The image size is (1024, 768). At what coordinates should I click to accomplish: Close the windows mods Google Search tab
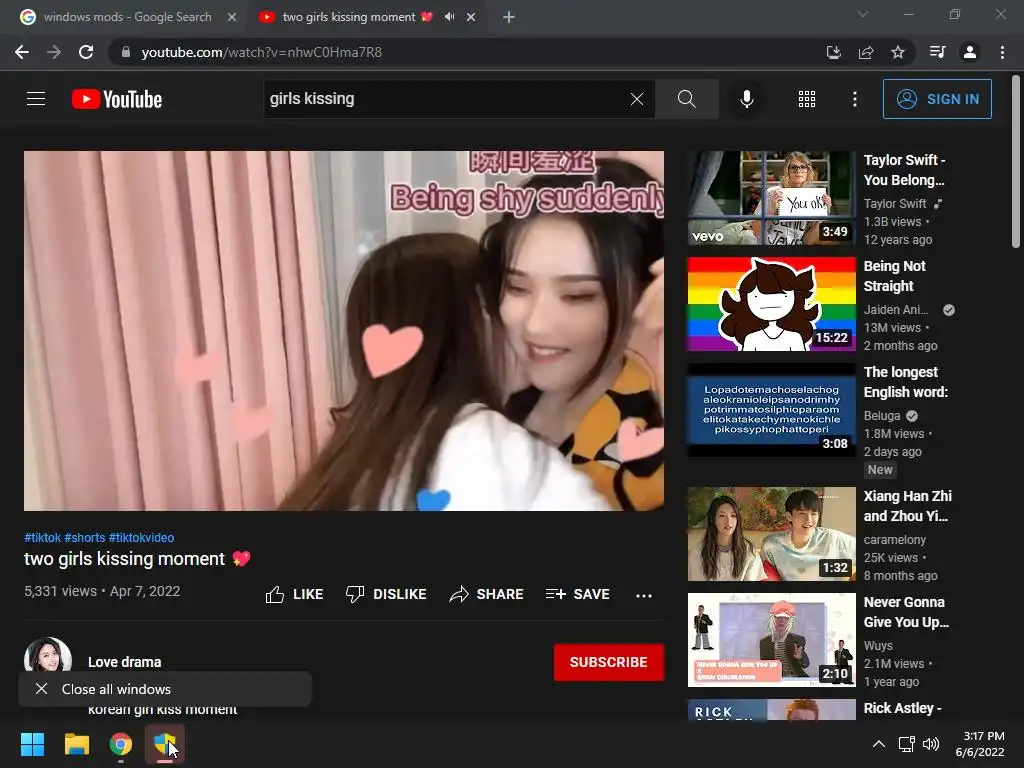tap(232, 17)
